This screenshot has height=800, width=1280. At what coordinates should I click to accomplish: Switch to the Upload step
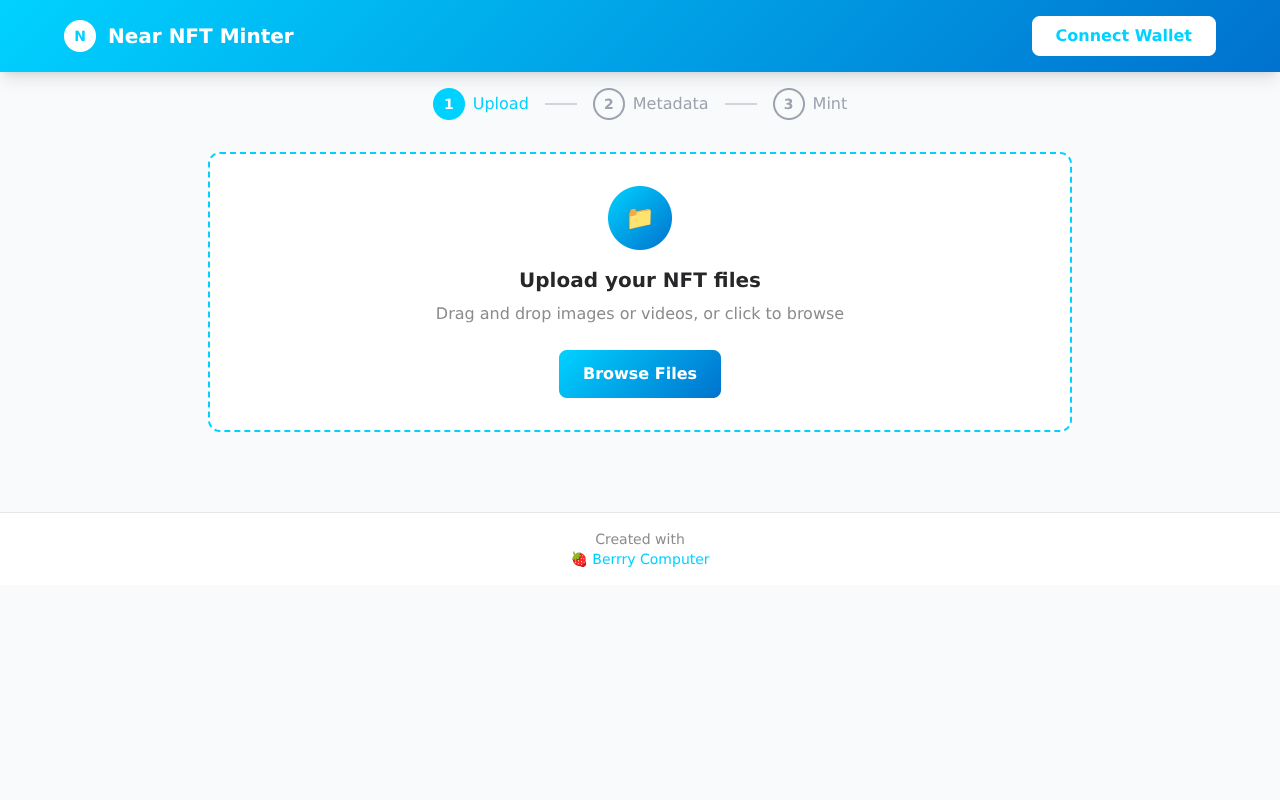click(x=500, y=103)
